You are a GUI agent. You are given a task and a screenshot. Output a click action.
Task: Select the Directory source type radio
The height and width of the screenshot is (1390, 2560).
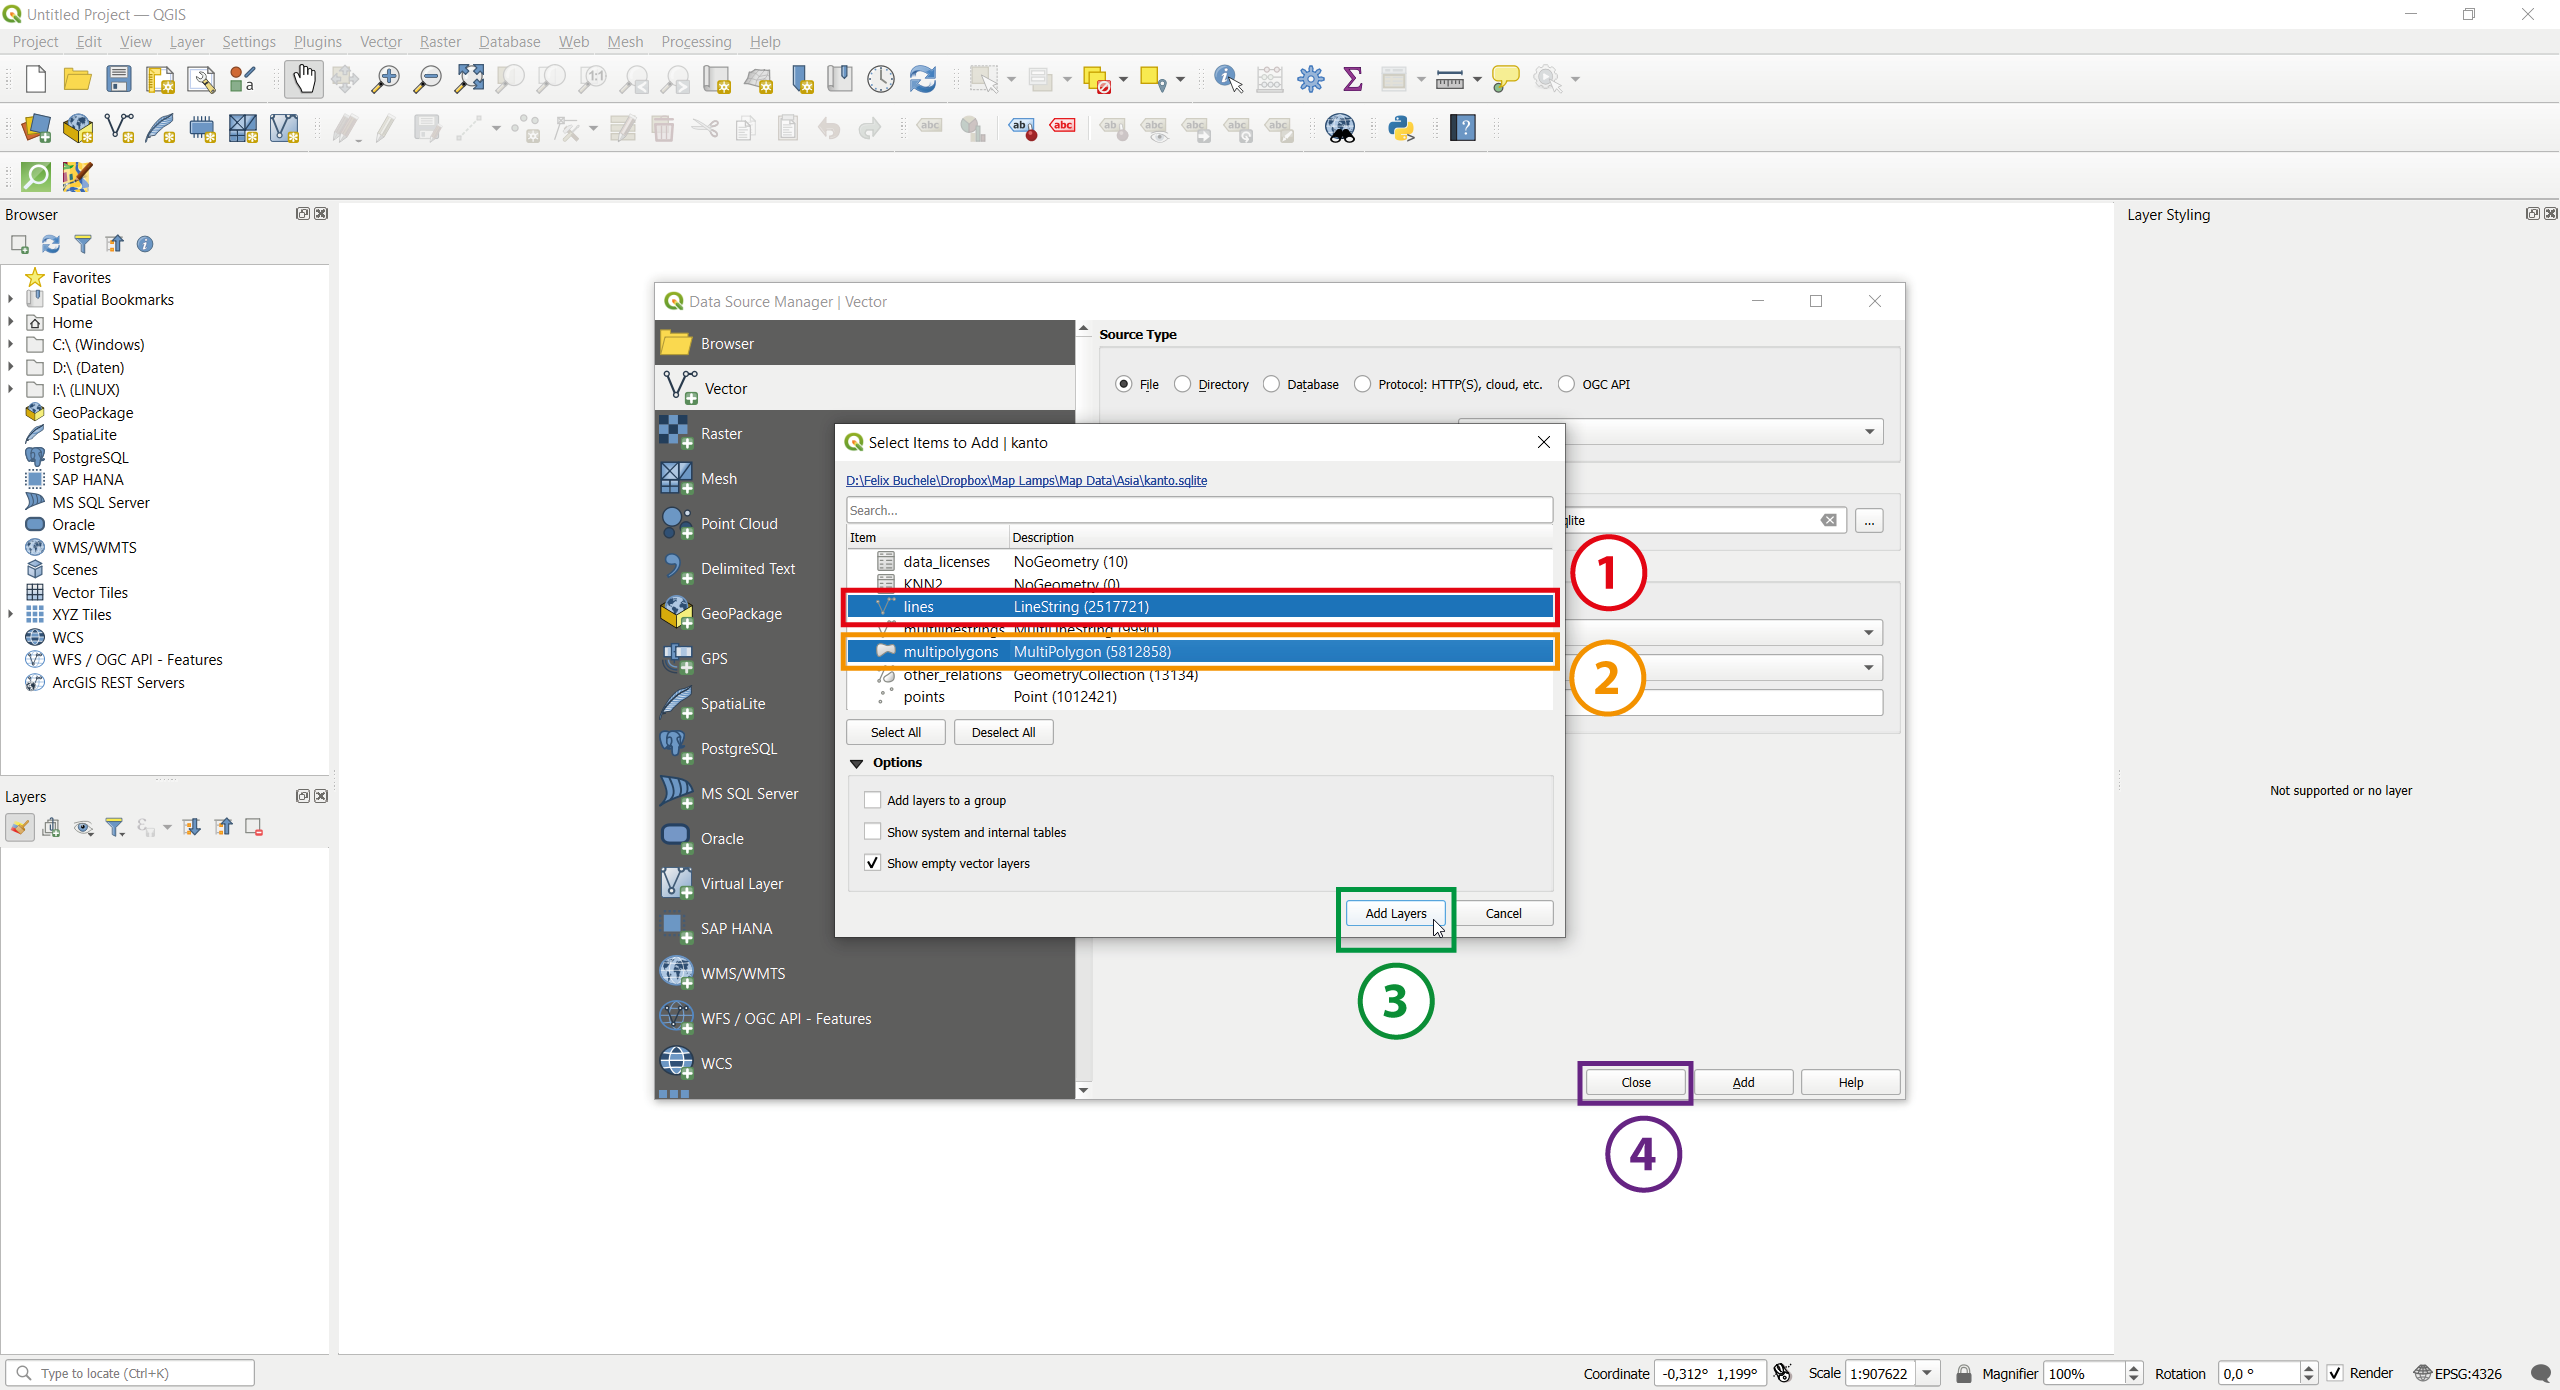(x=1183, y=384)
